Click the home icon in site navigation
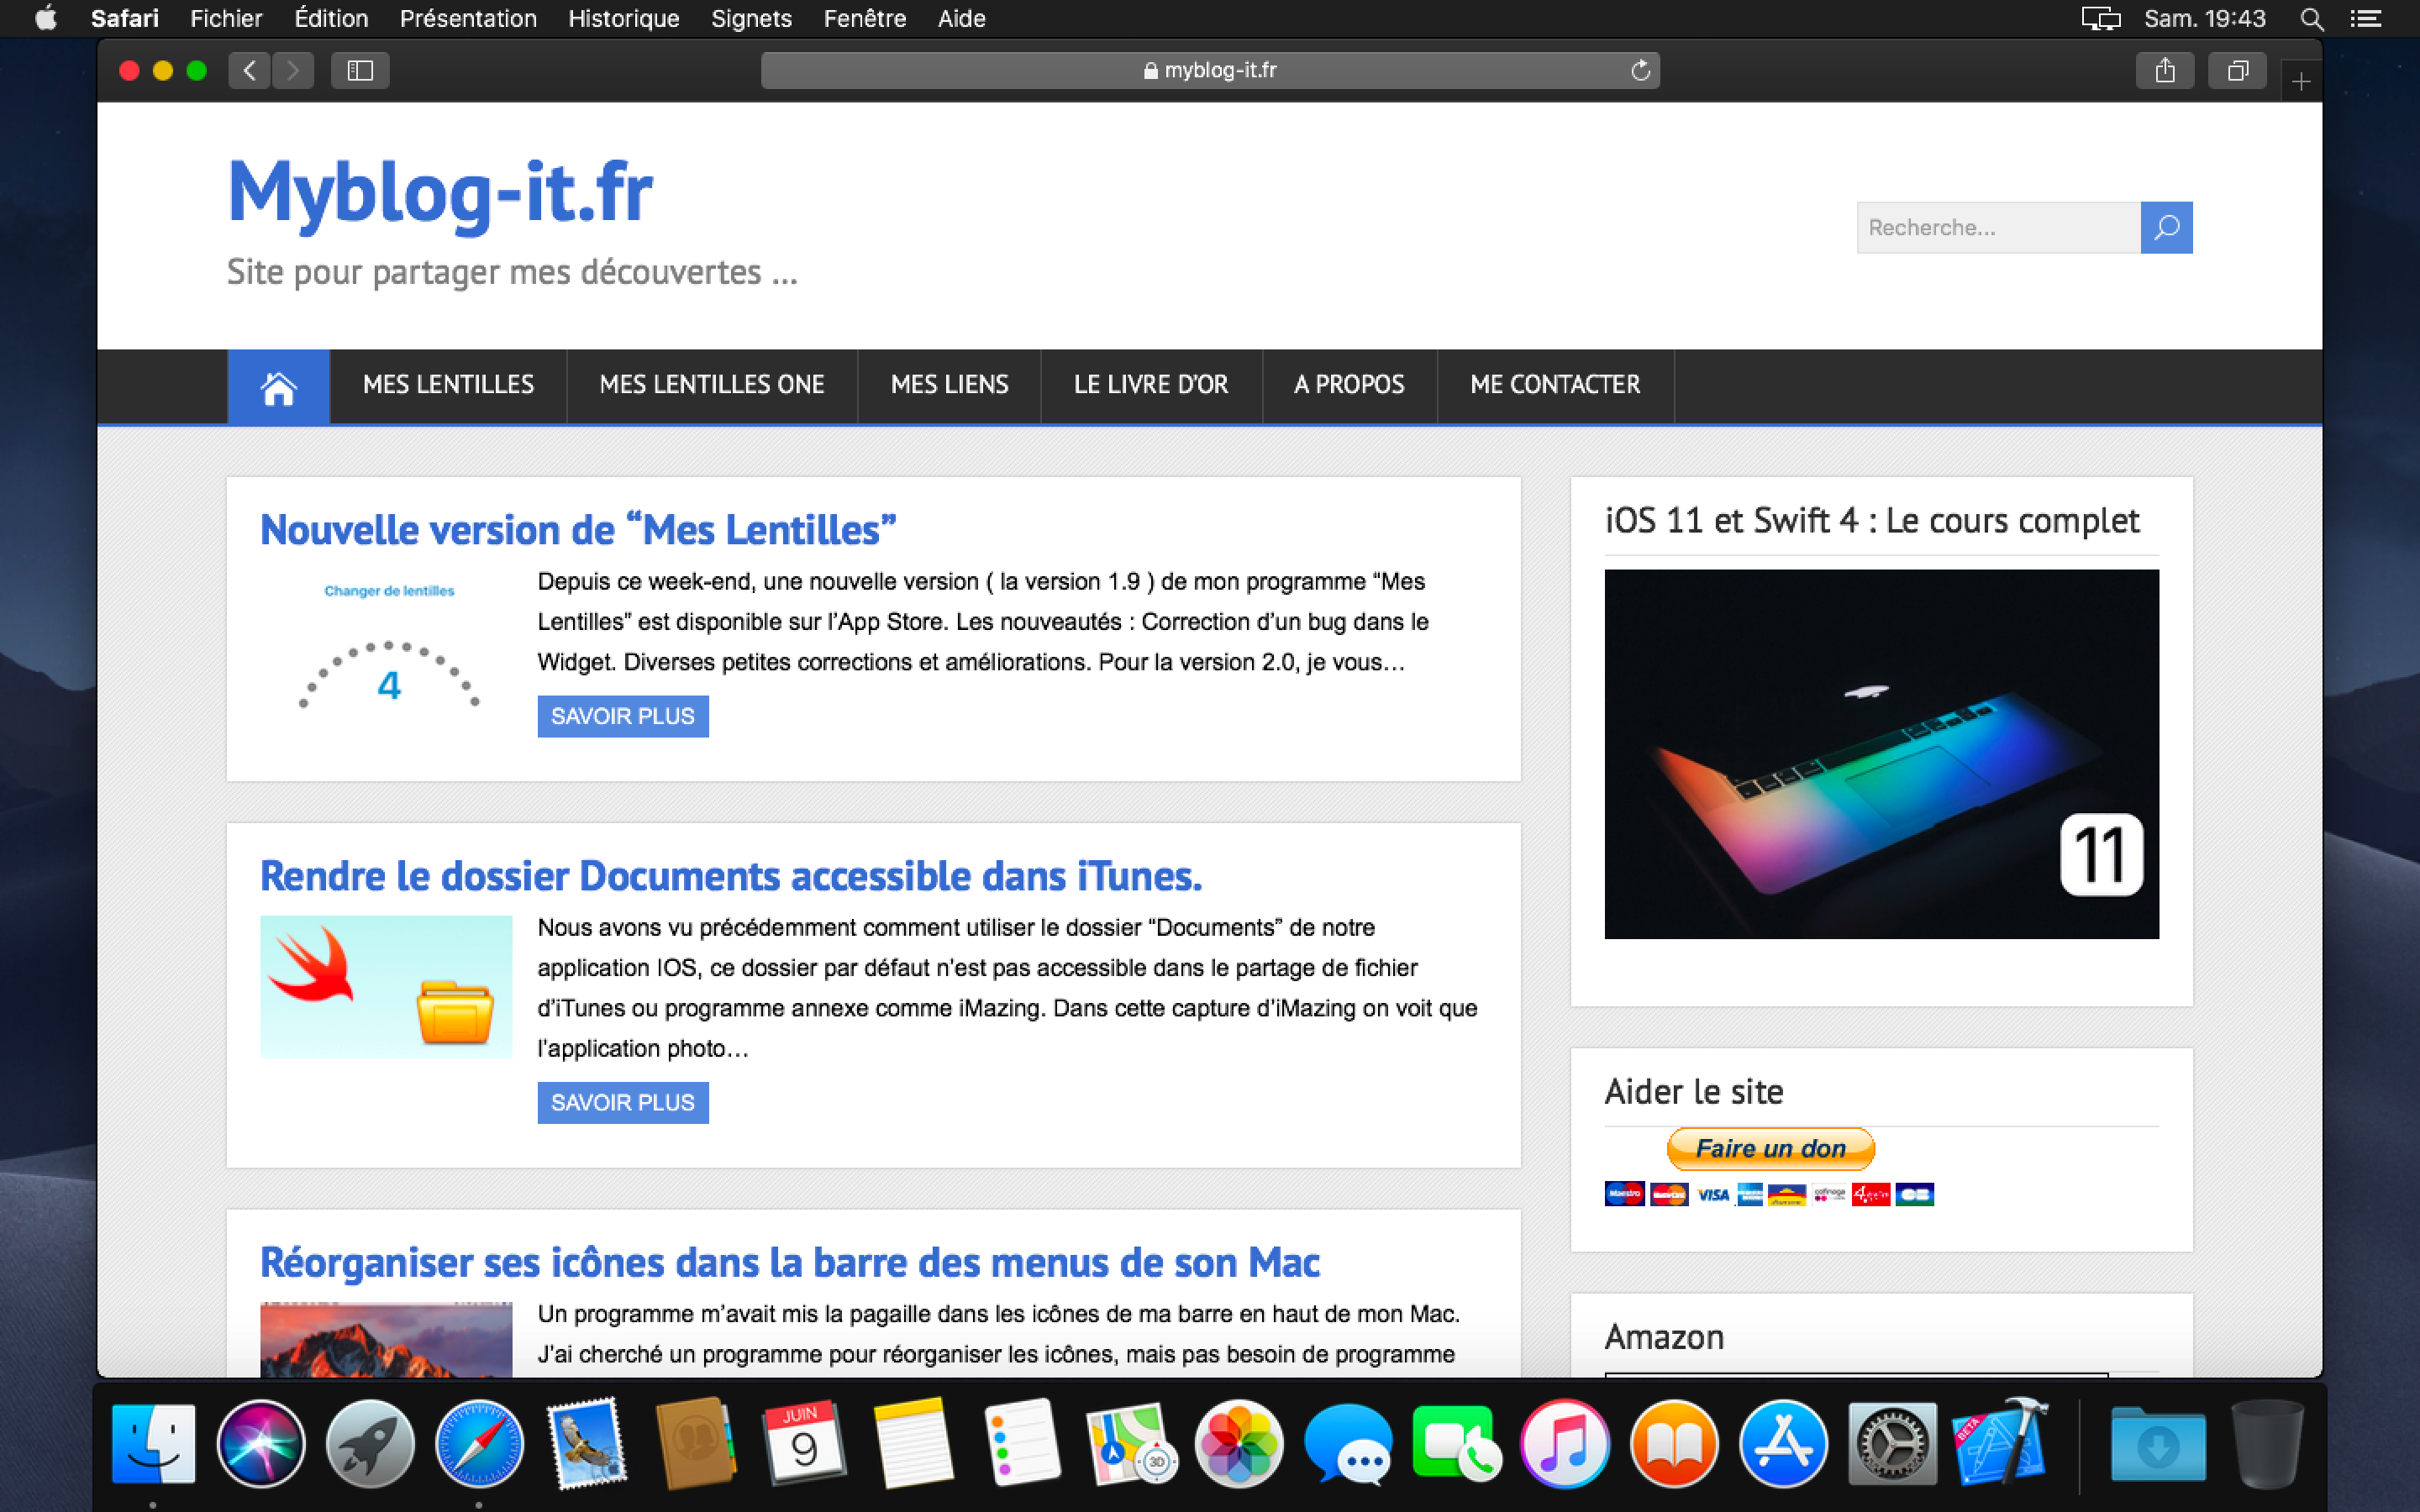 (x=278, y=386)
